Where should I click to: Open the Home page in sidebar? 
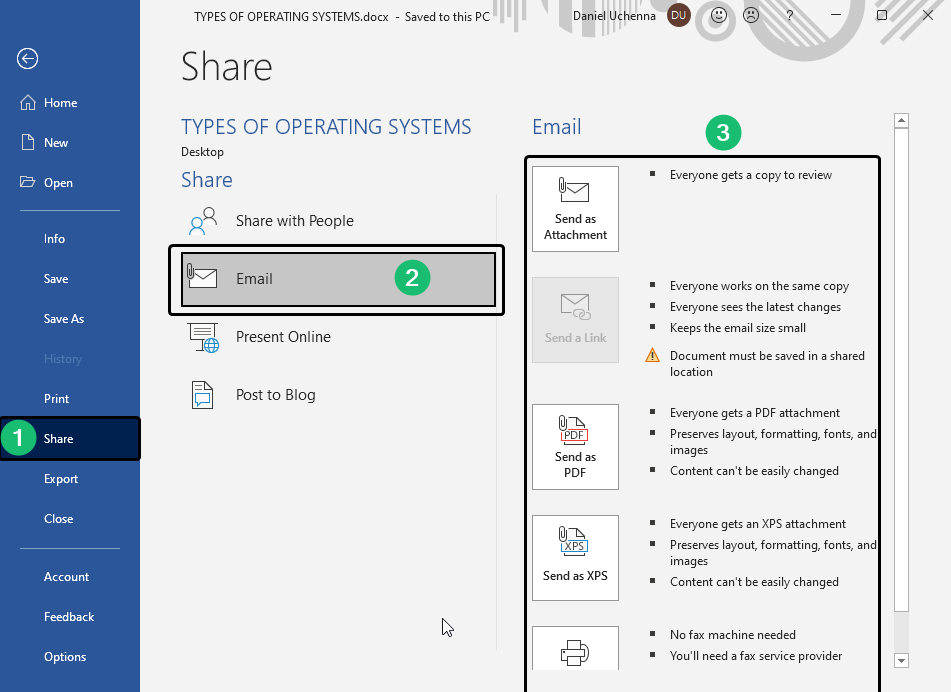pos(60,103)
